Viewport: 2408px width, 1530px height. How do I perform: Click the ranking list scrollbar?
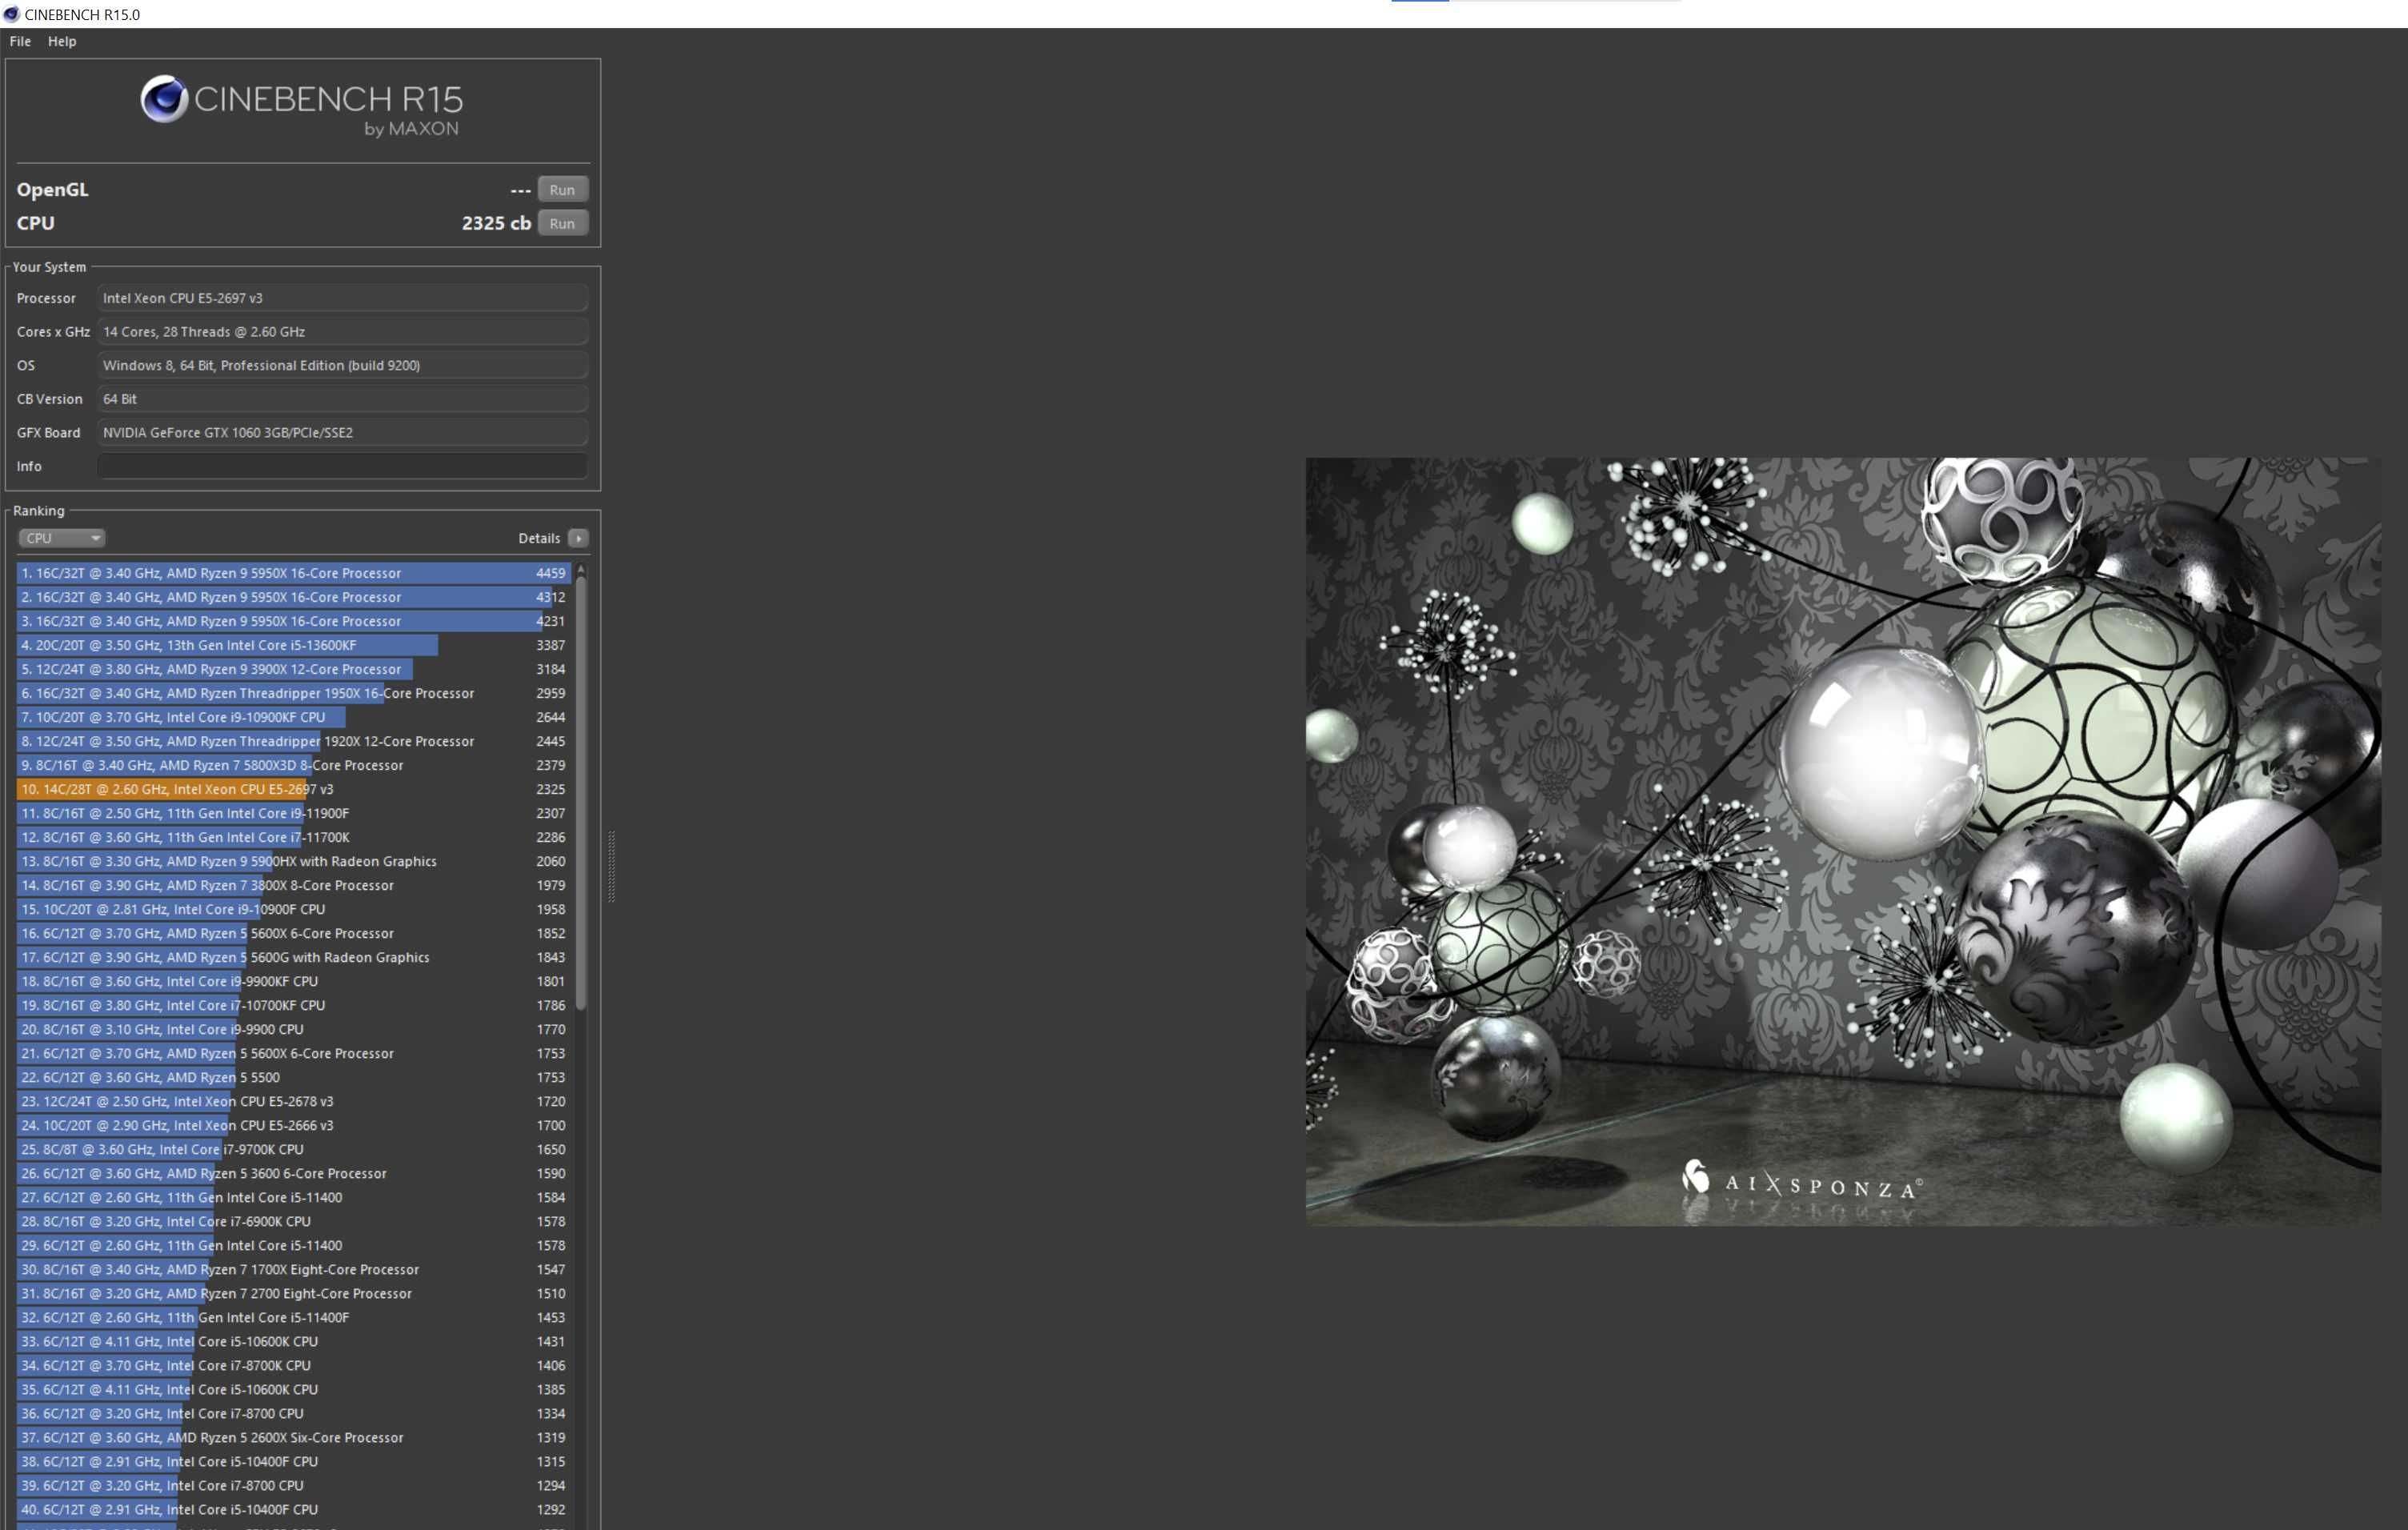[x=580, y=795]
